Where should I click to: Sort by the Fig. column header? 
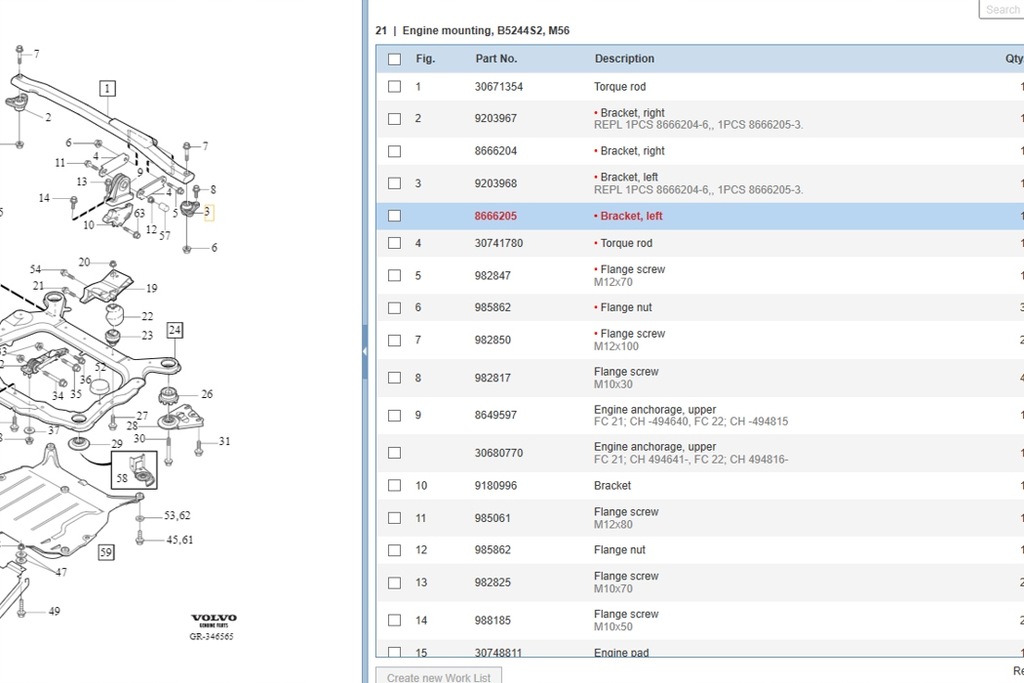pyautogui.click(x=425, y=59)
